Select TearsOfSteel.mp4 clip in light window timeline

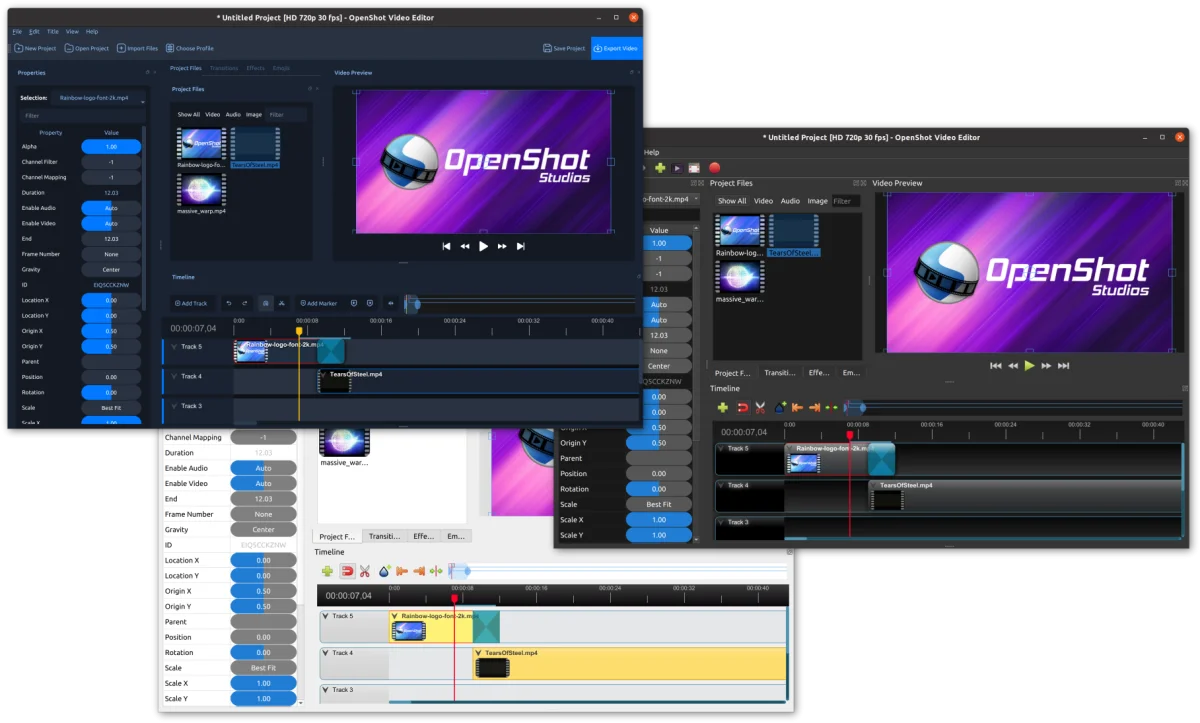click(630, 664)
